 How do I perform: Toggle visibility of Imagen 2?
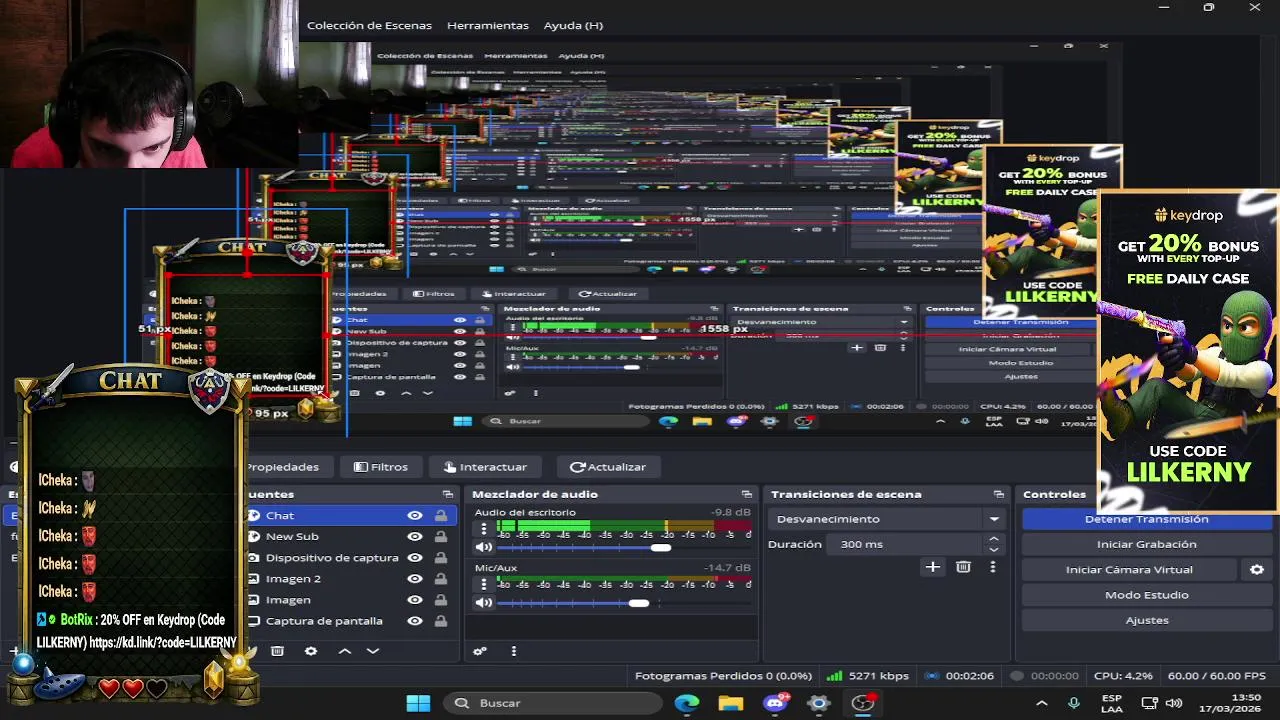click(x=415, y=579)
